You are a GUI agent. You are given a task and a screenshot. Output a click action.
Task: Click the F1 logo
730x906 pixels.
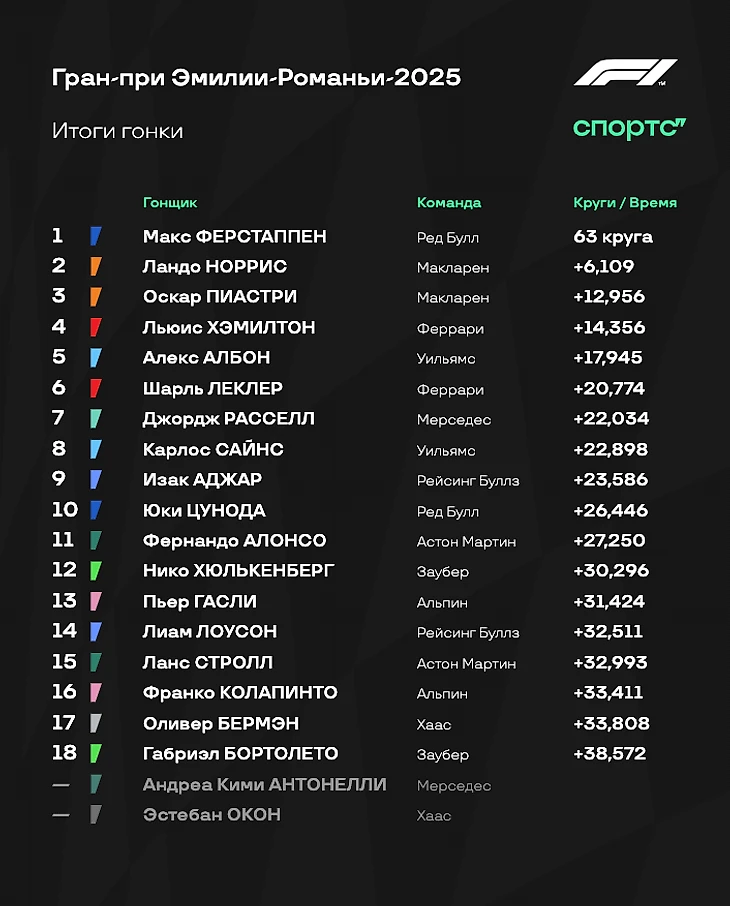(x=625, y=73)
